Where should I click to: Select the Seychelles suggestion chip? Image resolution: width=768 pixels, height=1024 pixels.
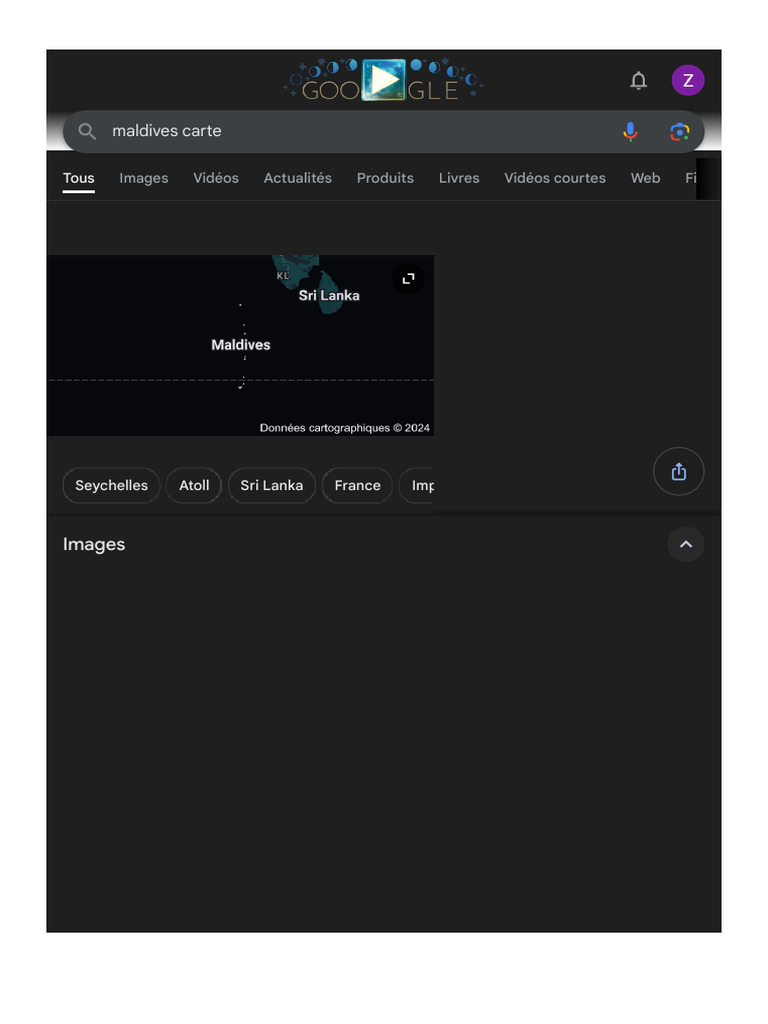pyautogui.click(x=111, y=485)
